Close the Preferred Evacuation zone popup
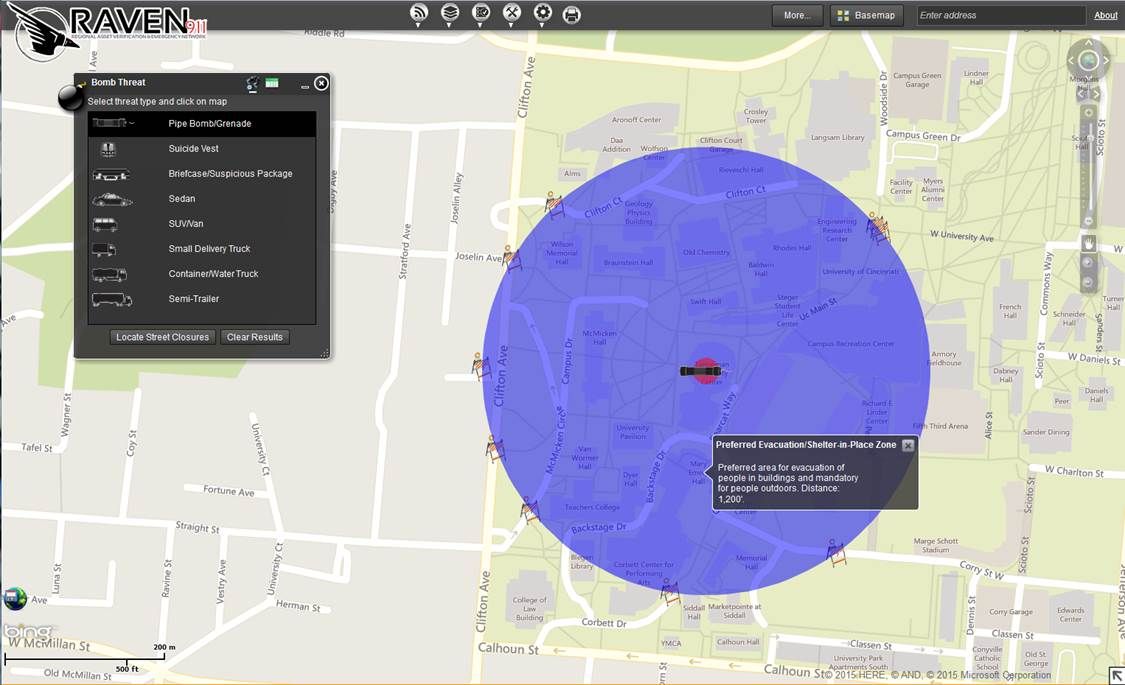 (908, 445)
